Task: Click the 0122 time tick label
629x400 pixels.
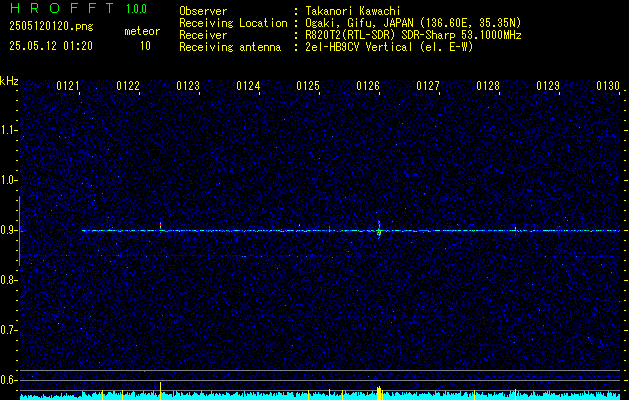Action: point(128,86)
